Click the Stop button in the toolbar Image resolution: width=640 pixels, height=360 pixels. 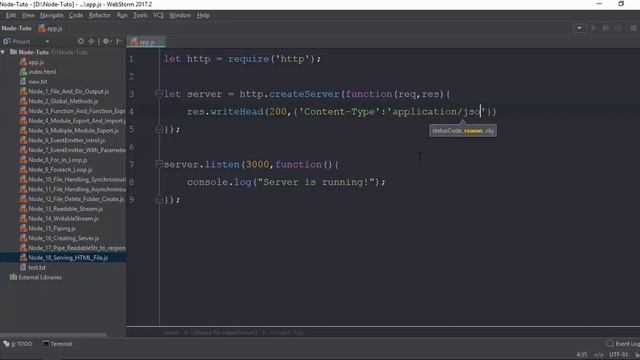633,28
